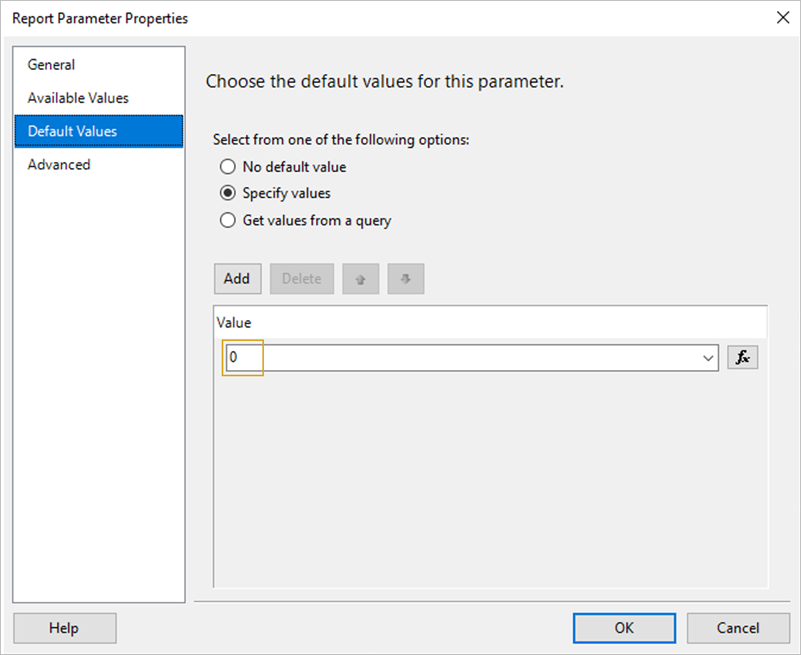Click the move value up arrow button
The image size is (801, 655).
pyautogui.click(x=361, y=279)
